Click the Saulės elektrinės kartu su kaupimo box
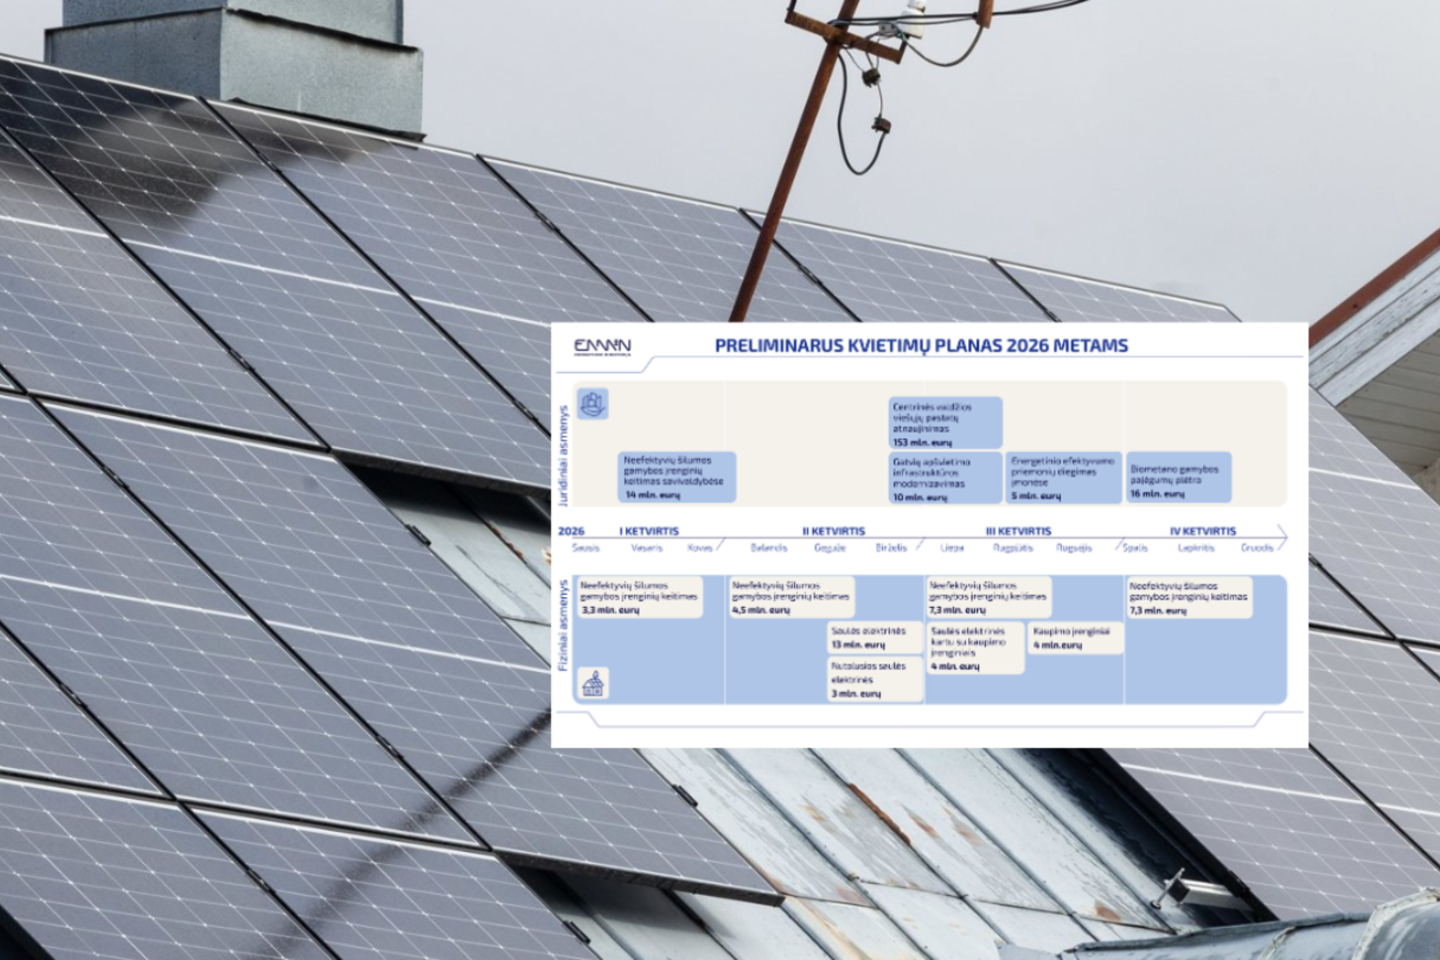Screen dimensions: 1440x960 (x=975, y=648)
